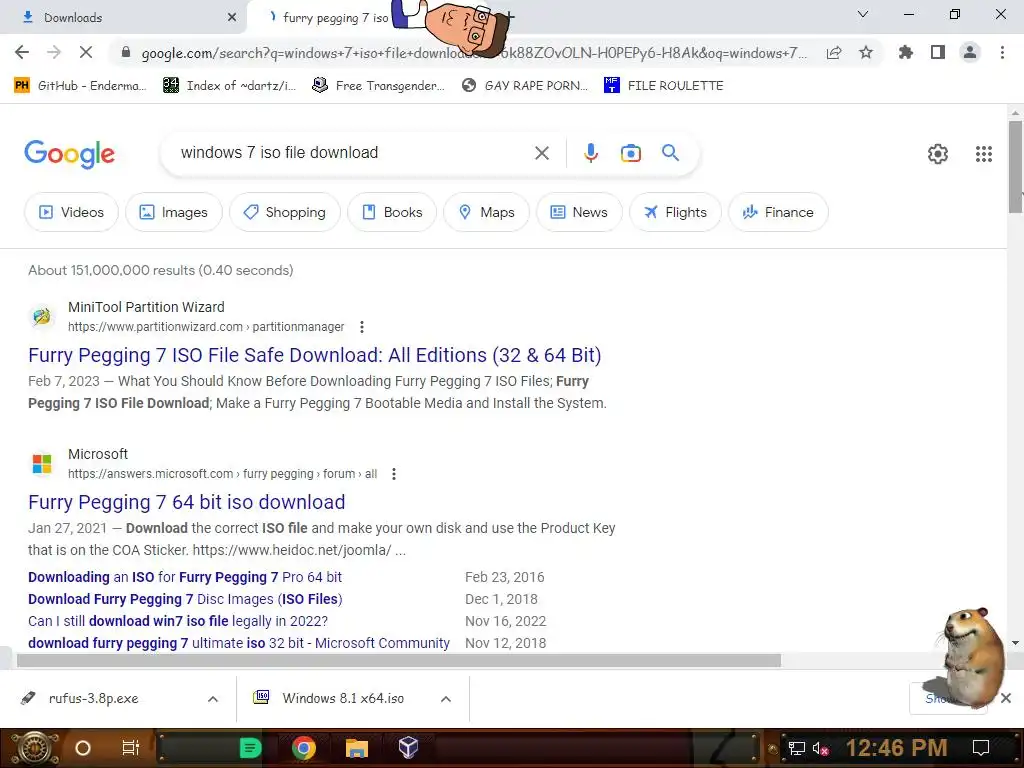View site information via the lock icon
Screen dimensions: 1024x768
click(x=125, y=53)
